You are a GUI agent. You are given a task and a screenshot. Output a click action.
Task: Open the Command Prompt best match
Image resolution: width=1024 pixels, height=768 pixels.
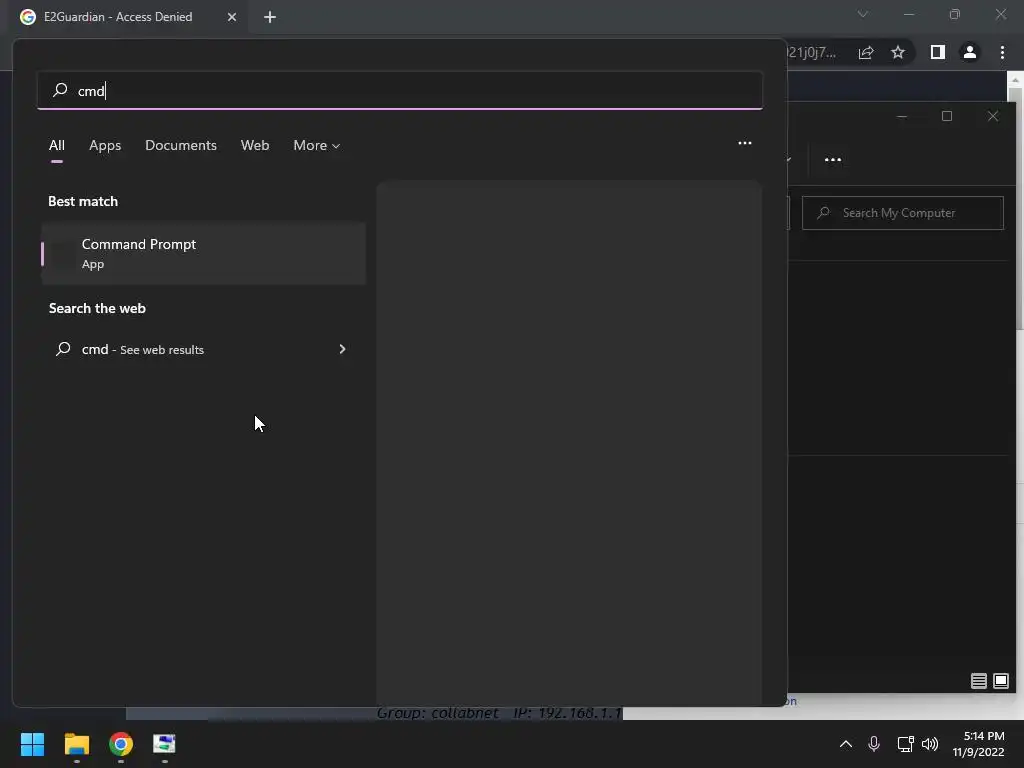(204, 253)
